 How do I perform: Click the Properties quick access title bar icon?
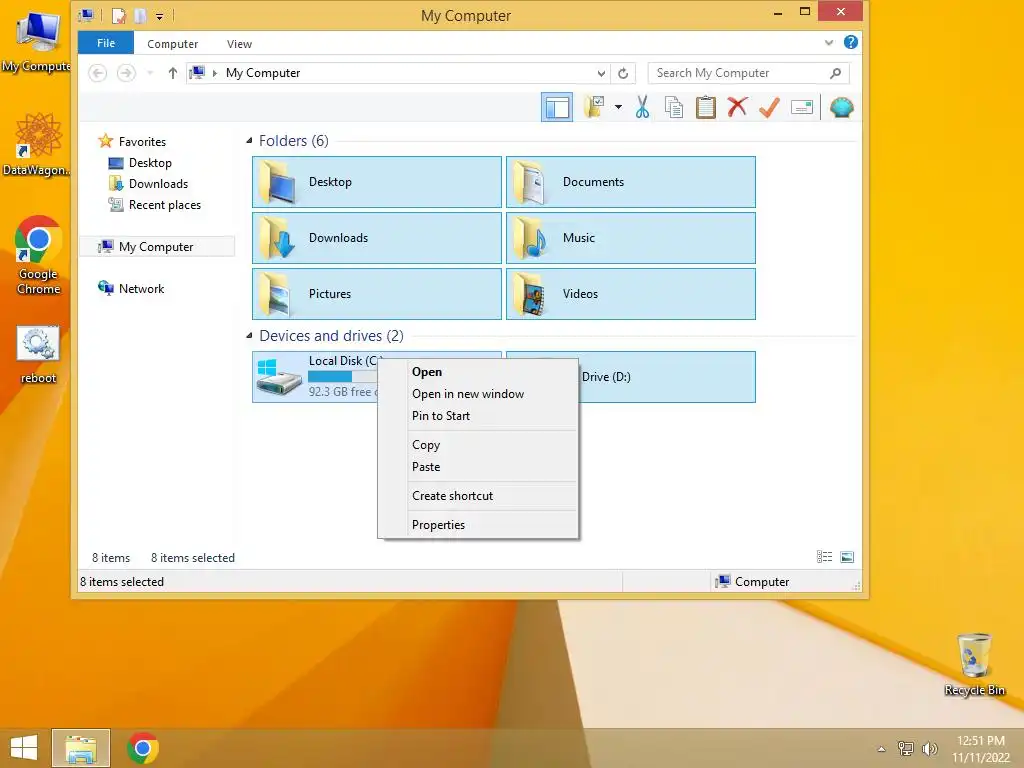(x=118, y=16)
